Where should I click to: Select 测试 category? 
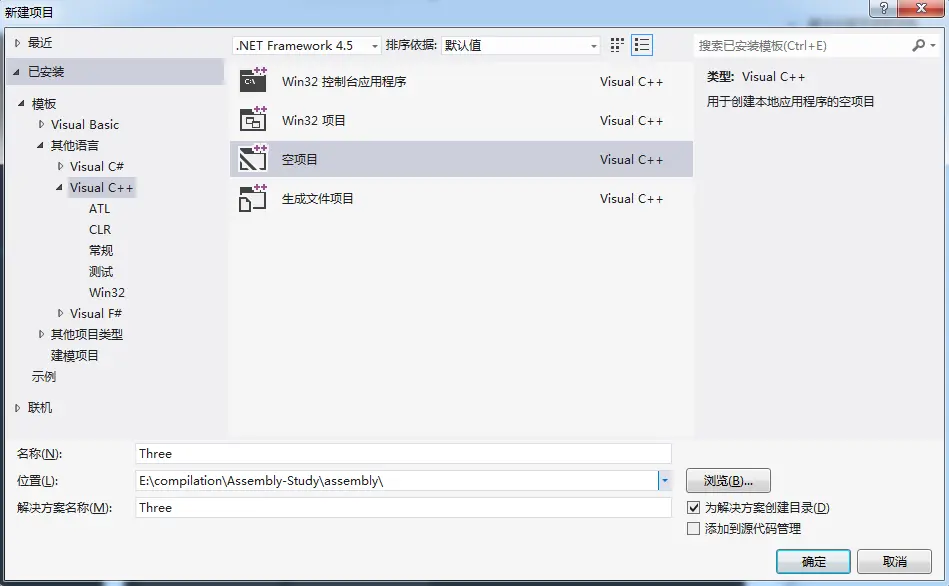coord(100,271)
